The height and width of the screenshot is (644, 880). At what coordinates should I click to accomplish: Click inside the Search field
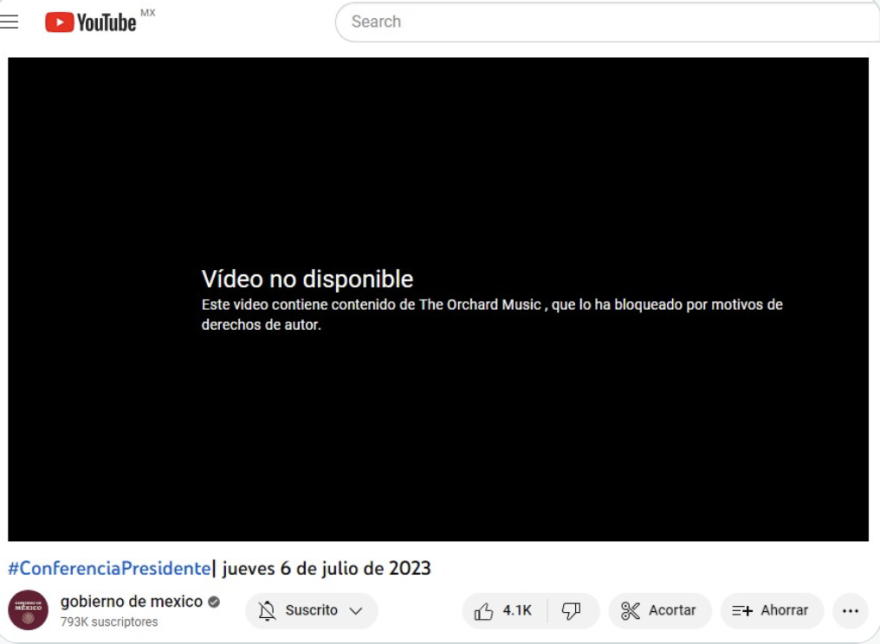tap(600, 21)
